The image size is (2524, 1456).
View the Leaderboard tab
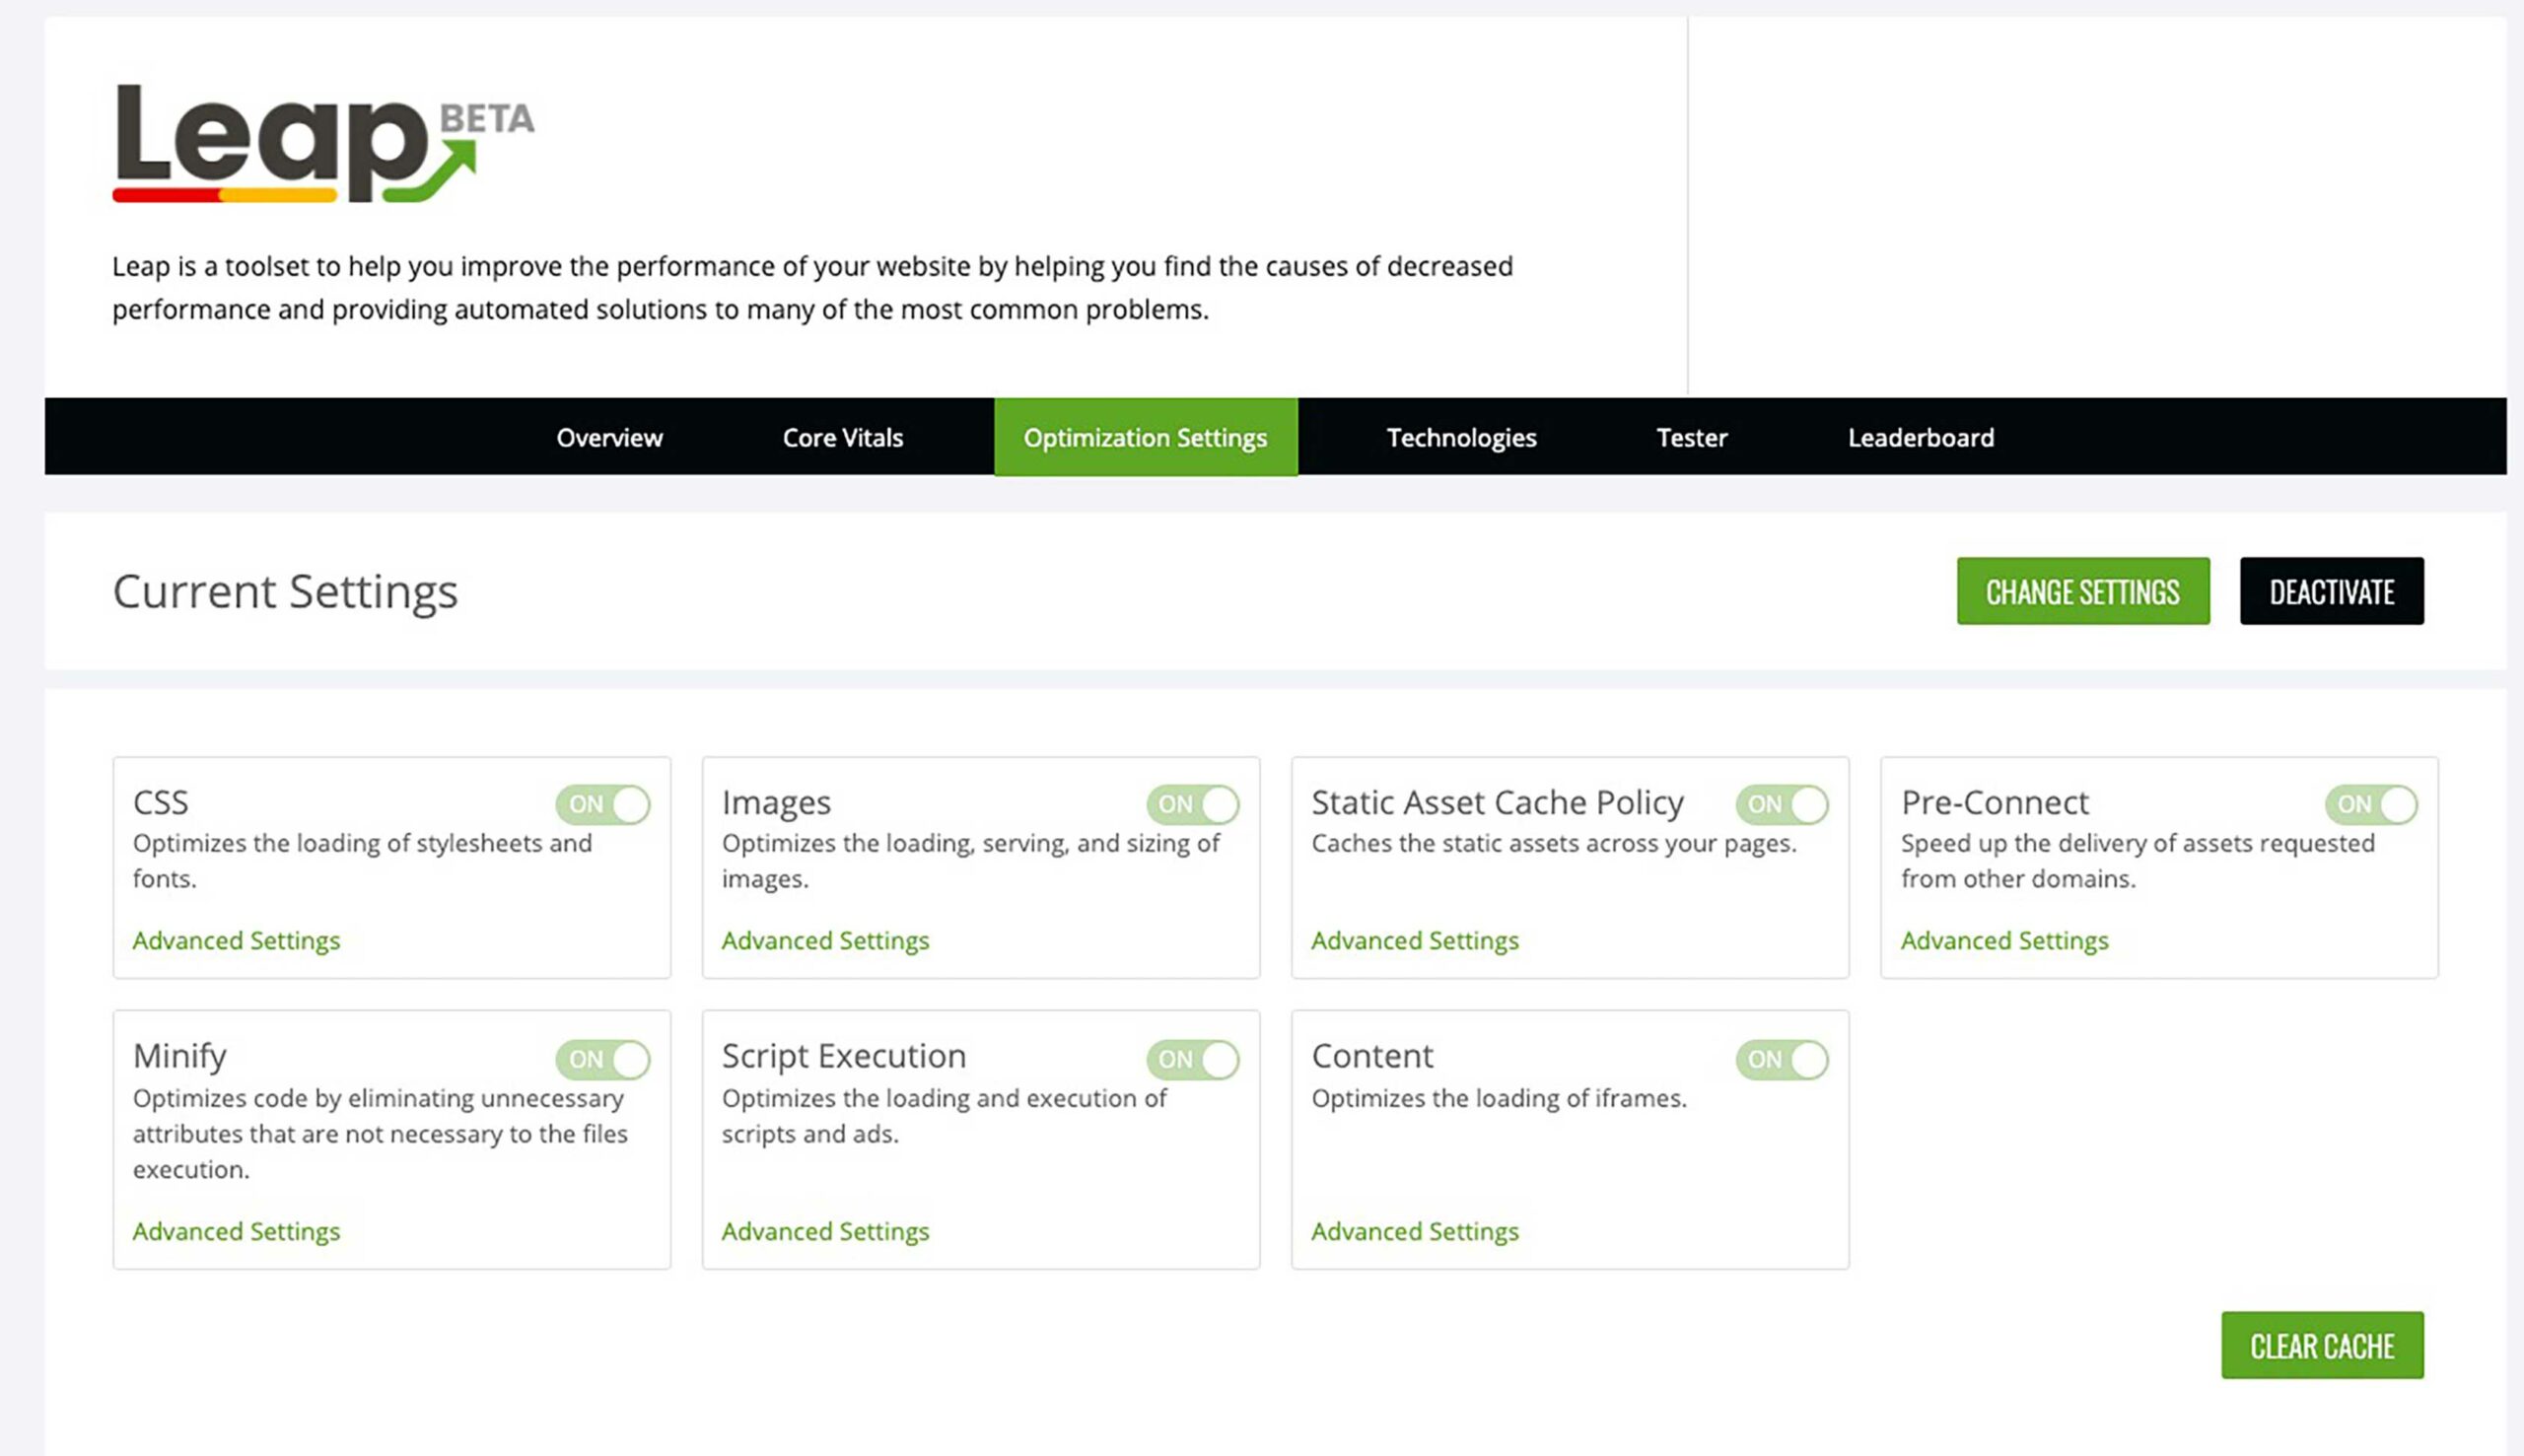[x=1920, y=437]
